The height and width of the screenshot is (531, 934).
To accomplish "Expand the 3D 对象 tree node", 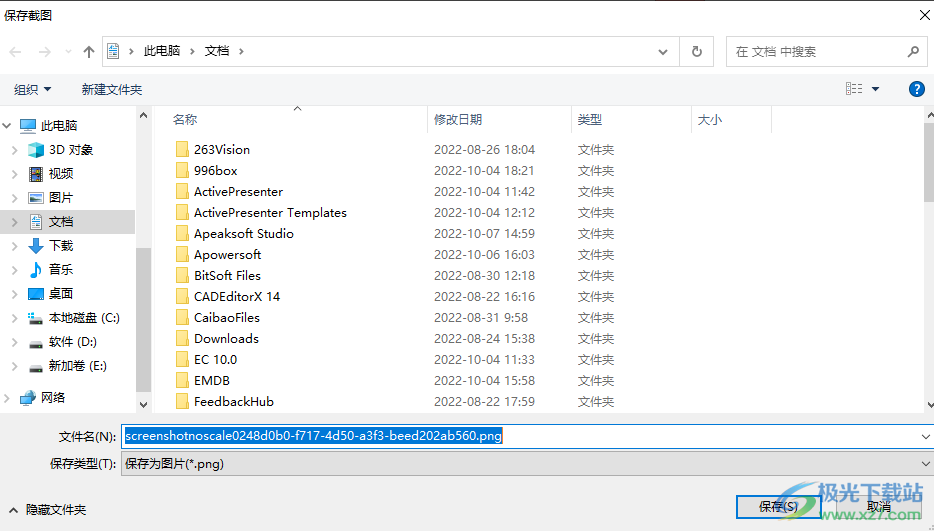I will click(x=15, y=150).
